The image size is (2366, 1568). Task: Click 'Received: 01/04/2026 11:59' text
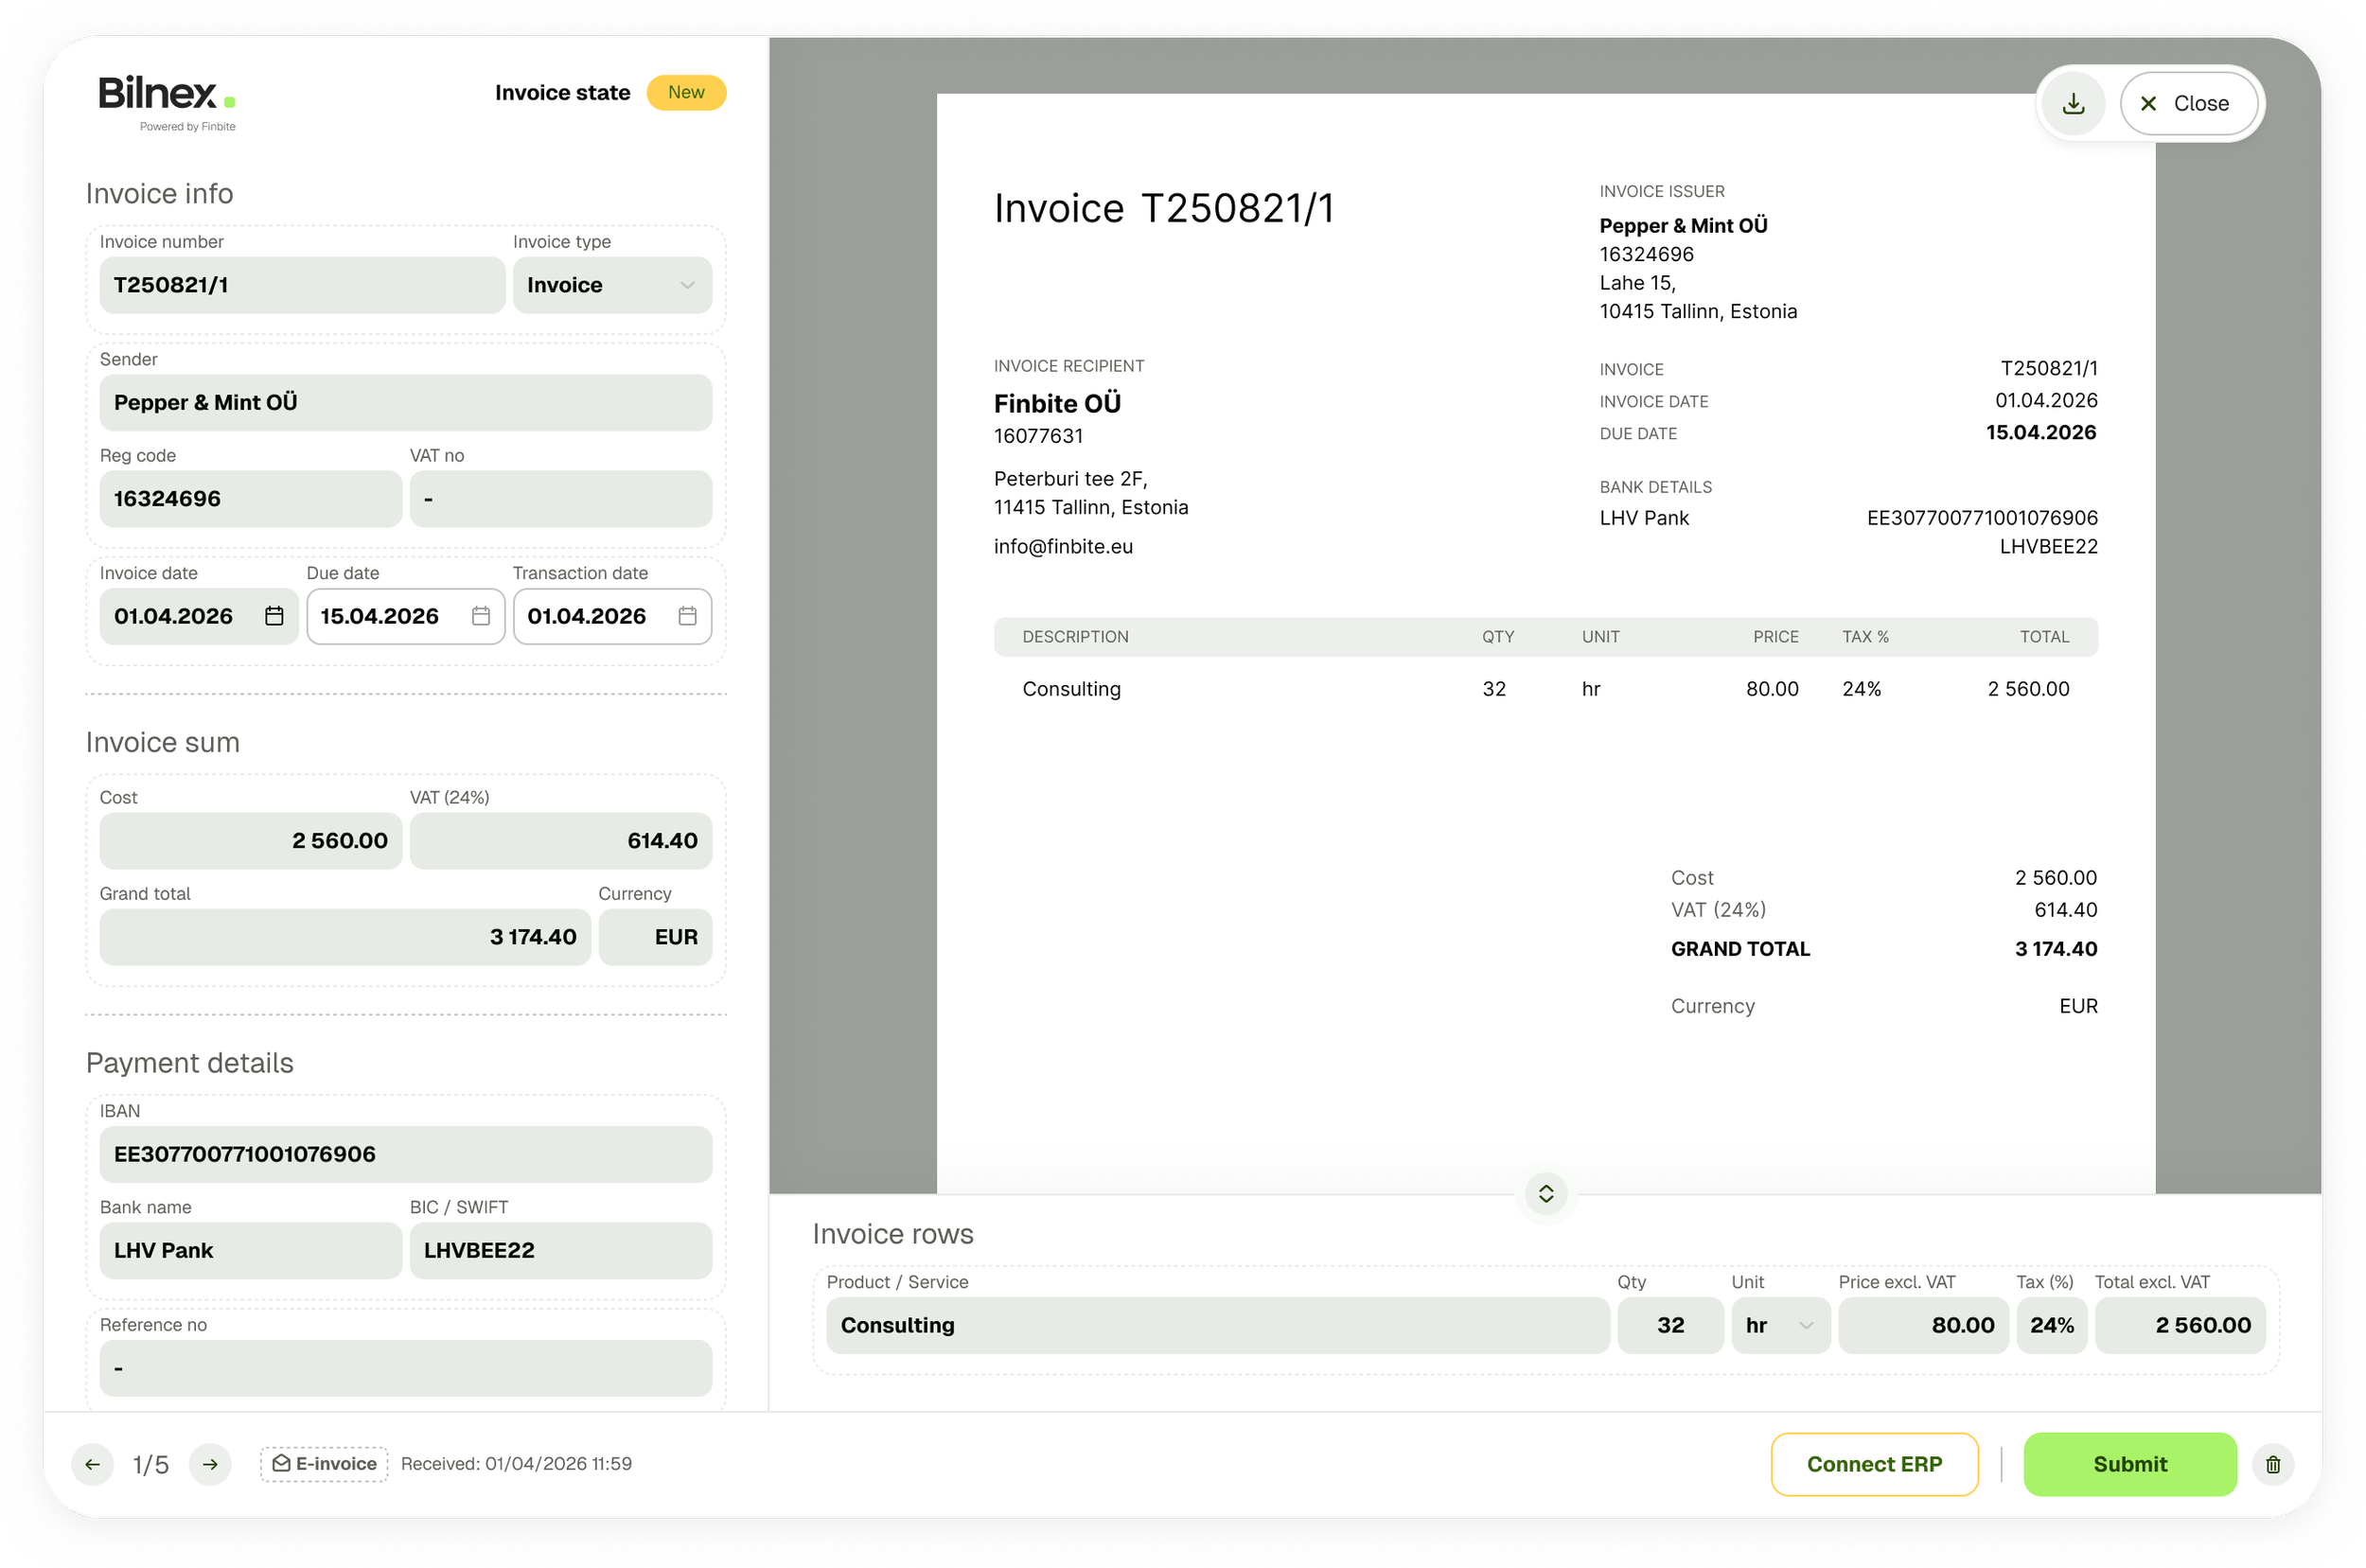point(516,1464)
